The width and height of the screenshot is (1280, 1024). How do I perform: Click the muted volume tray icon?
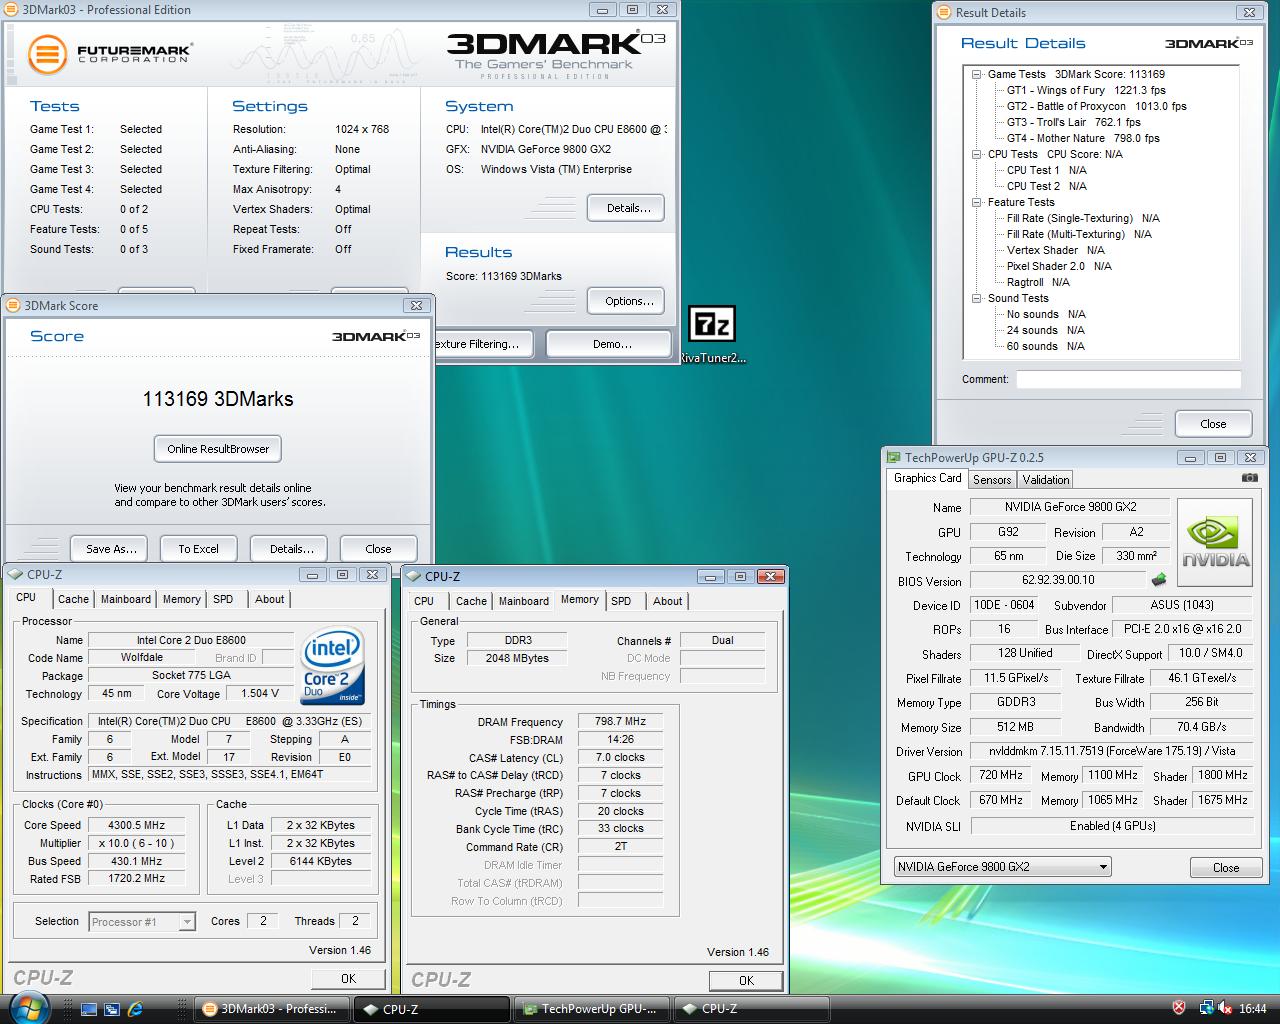[x=1226, y=1008]
